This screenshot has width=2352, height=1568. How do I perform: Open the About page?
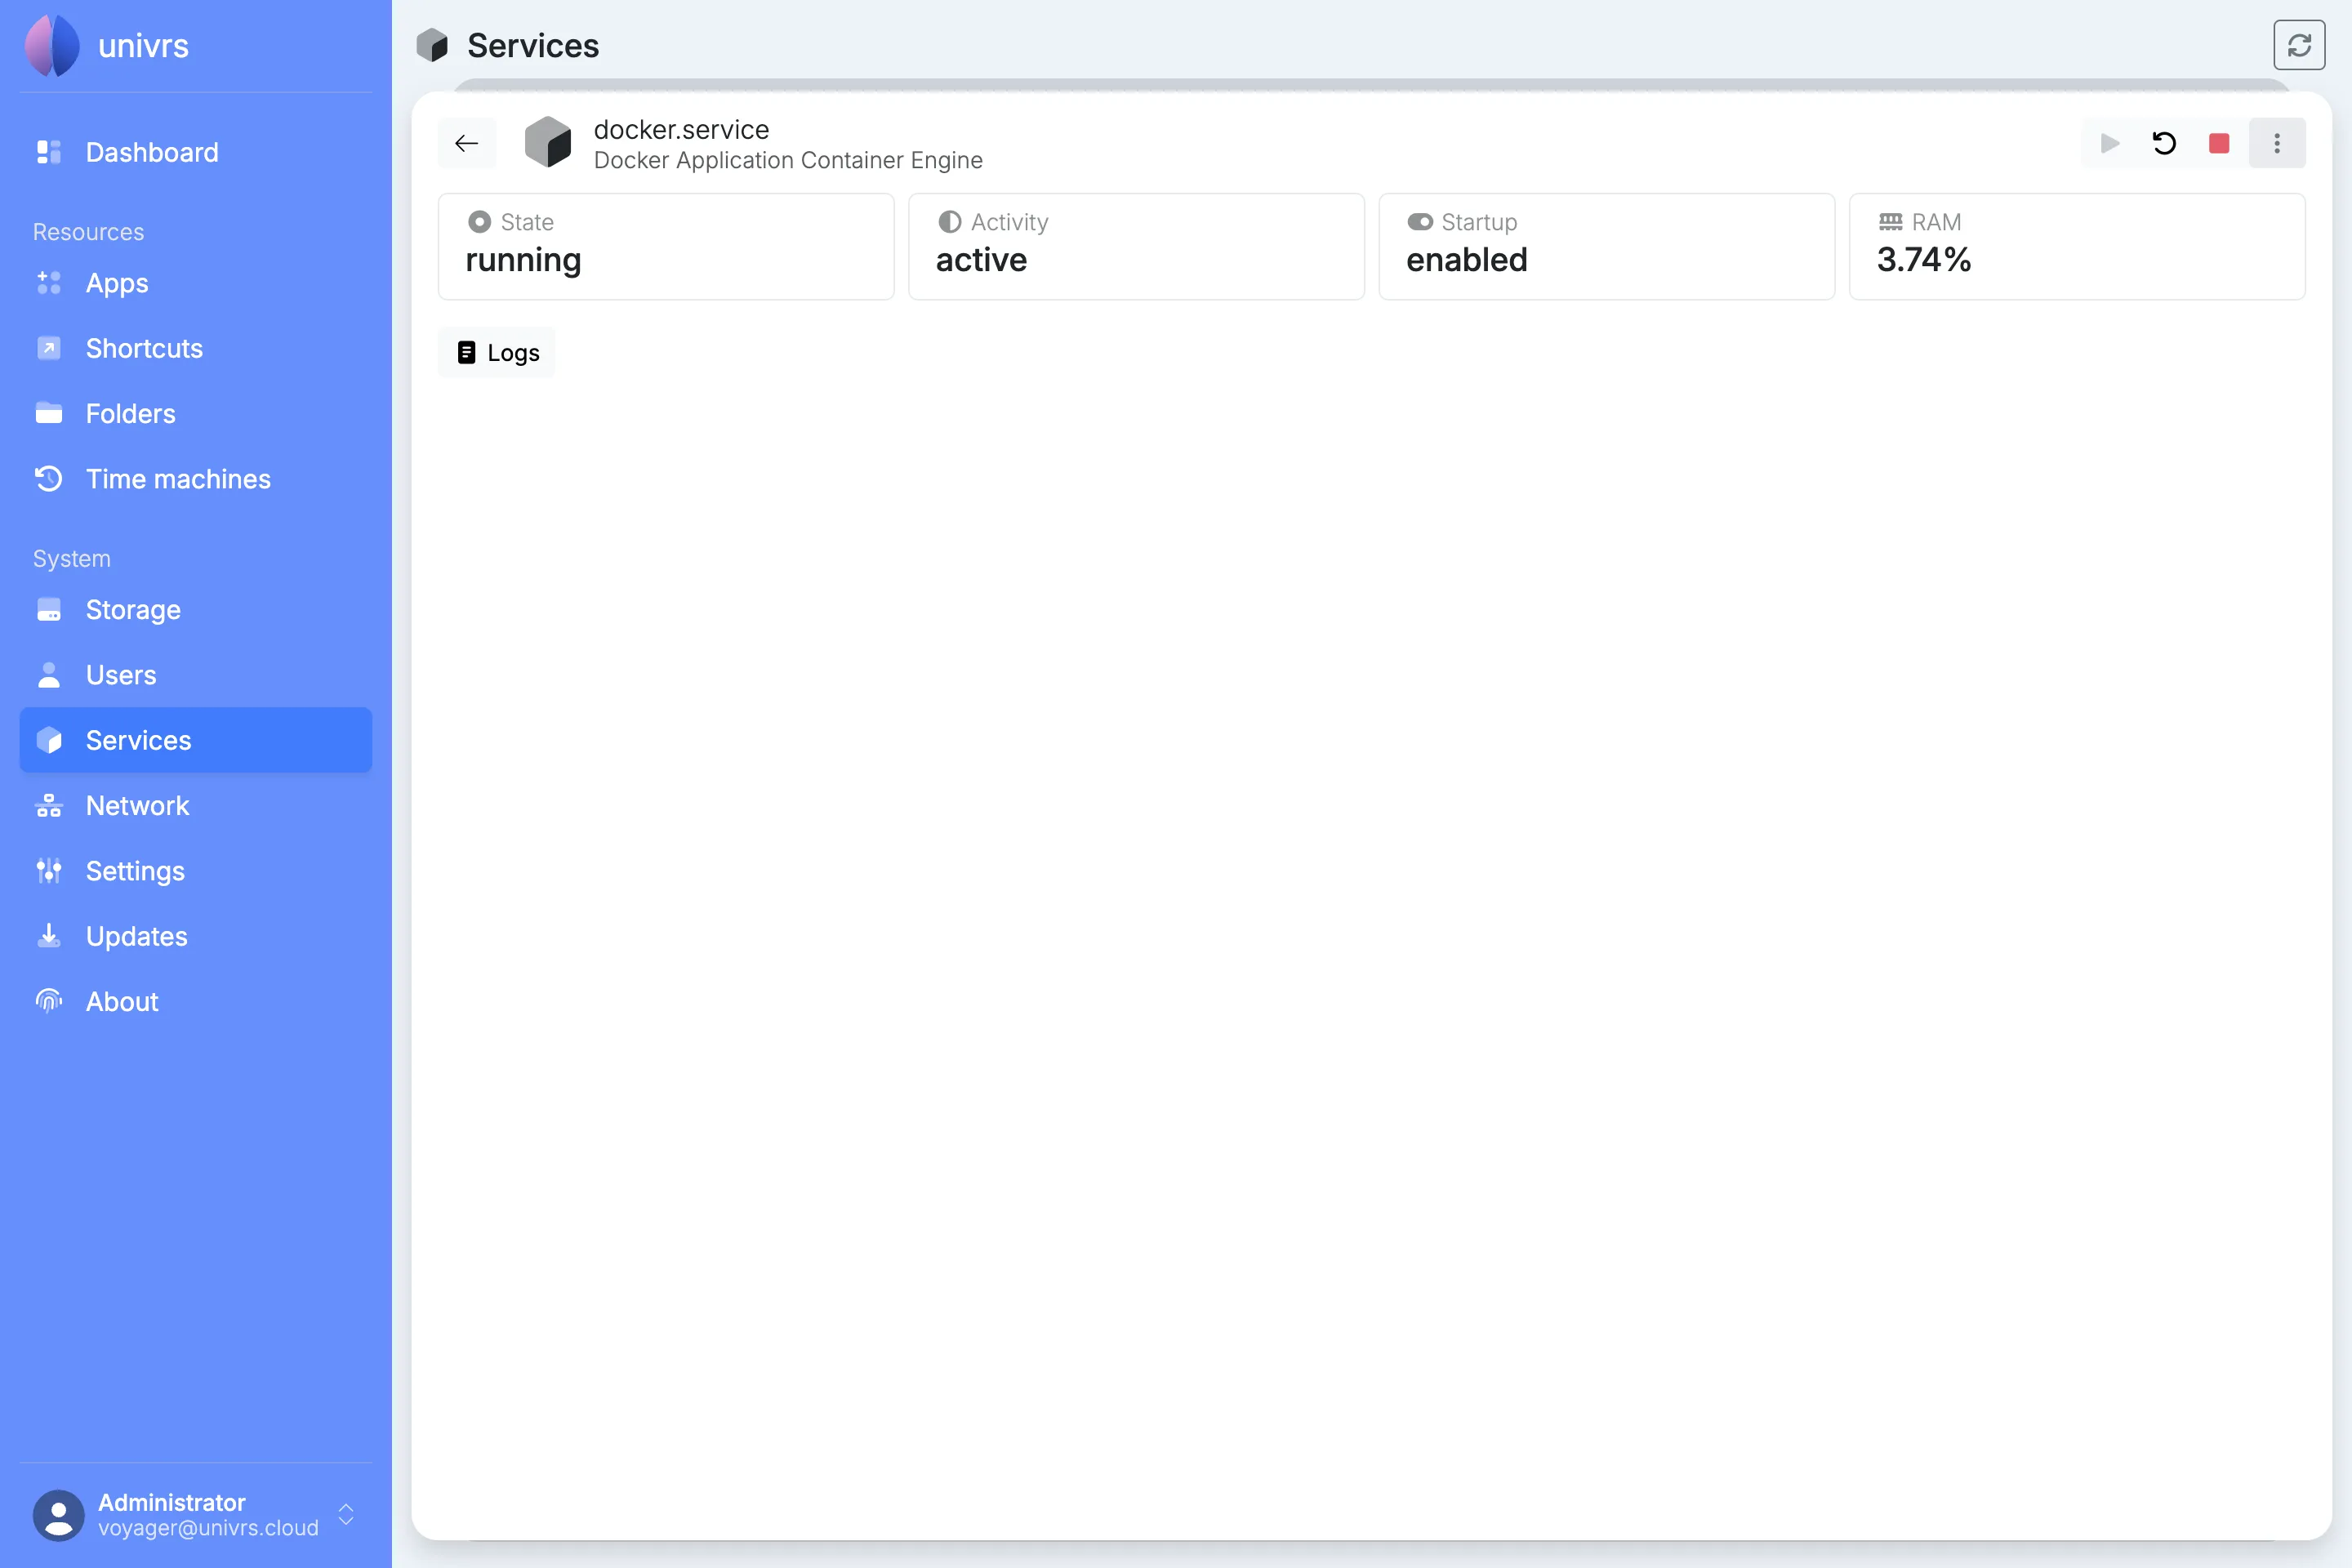(x=196, y=1001)
